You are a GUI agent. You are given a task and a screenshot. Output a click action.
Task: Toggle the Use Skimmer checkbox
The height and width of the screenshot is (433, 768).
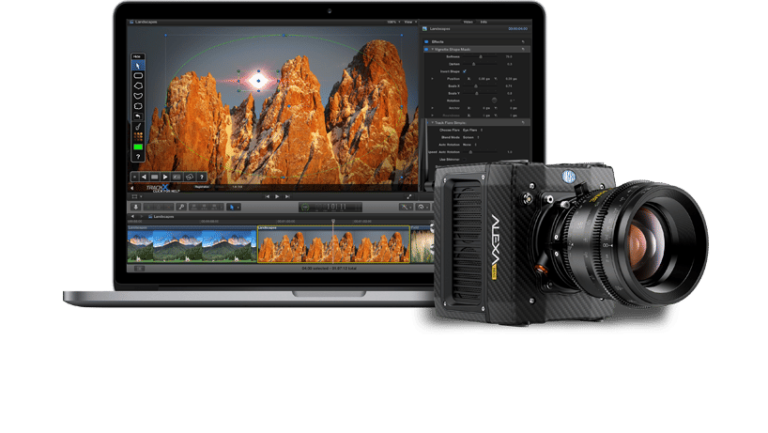[464, 160]
